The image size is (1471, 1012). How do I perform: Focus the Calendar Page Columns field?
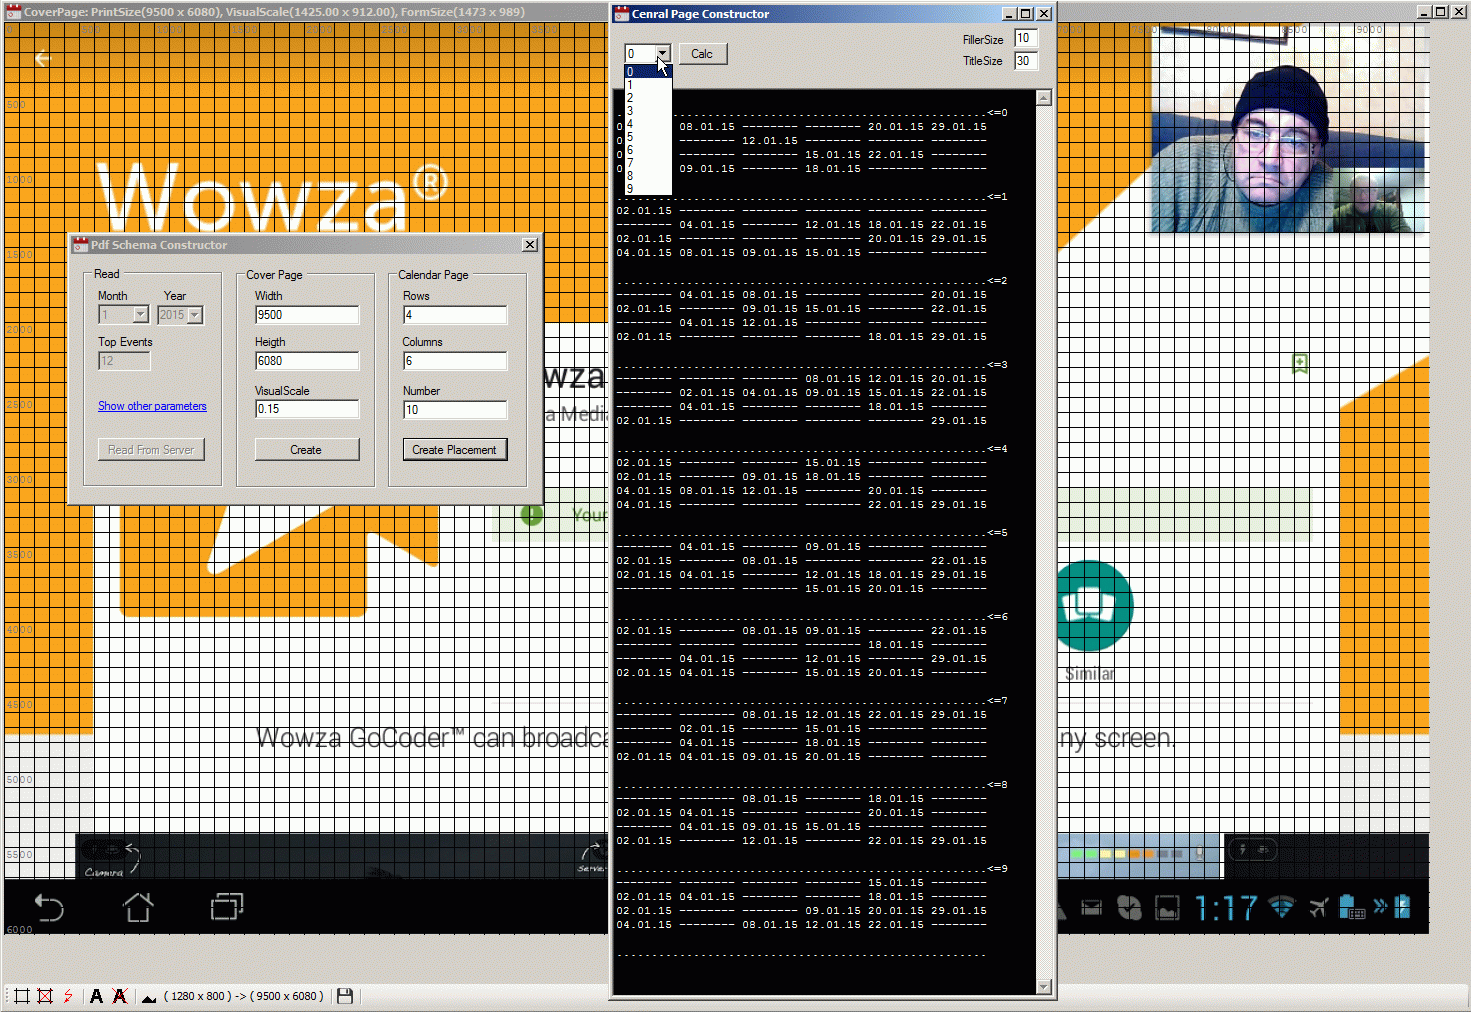point(455,361)
